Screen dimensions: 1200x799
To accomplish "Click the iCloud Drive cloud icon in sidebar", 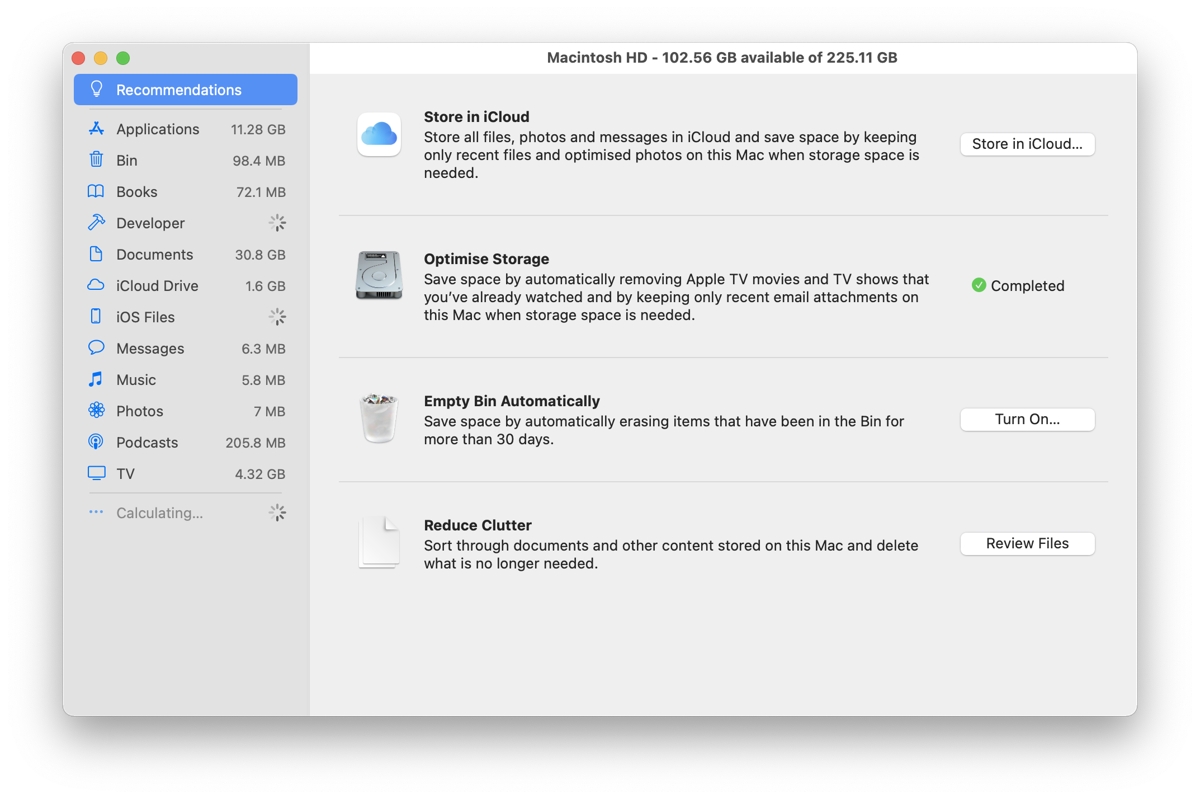I will [96, 285].
